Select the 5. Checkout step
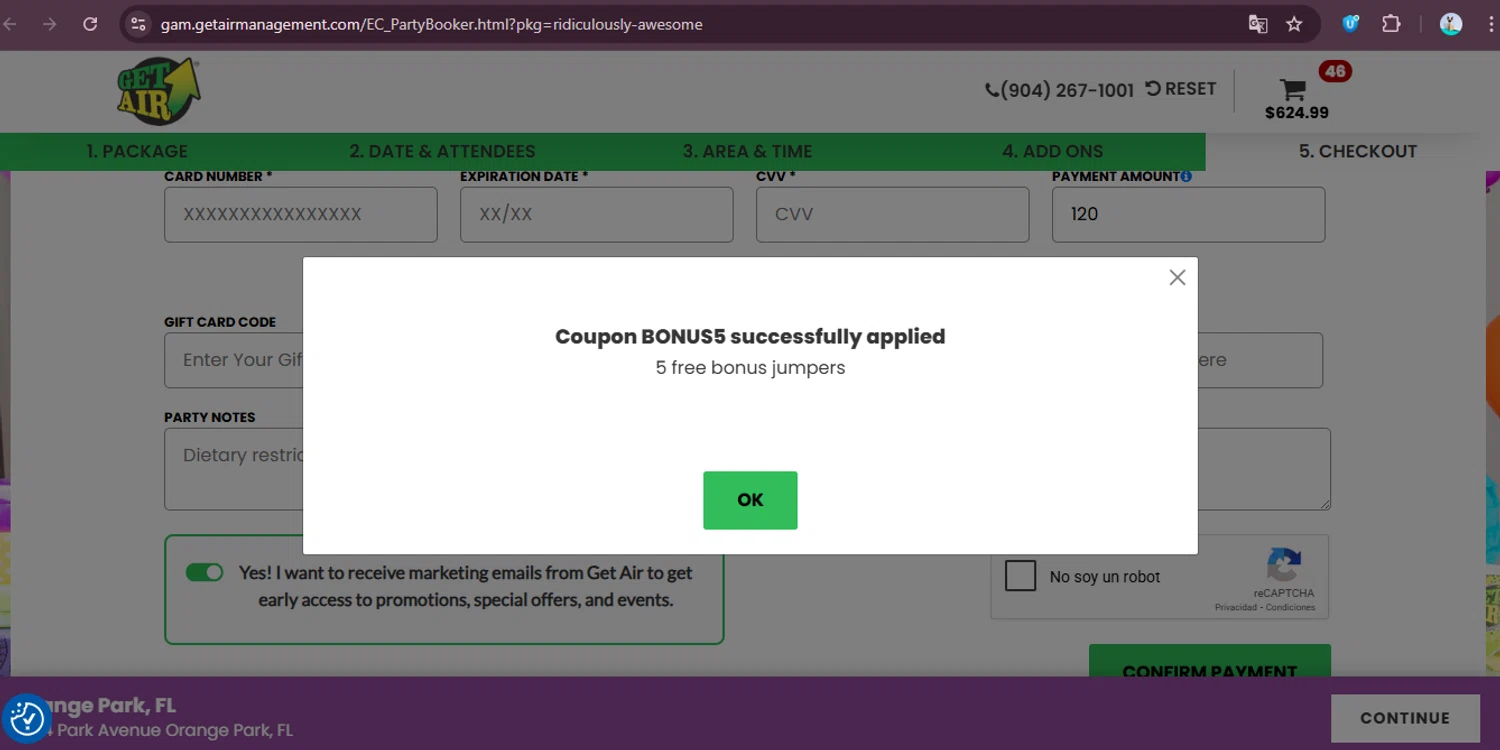 pyautogui.click(x=1357, y=151)
